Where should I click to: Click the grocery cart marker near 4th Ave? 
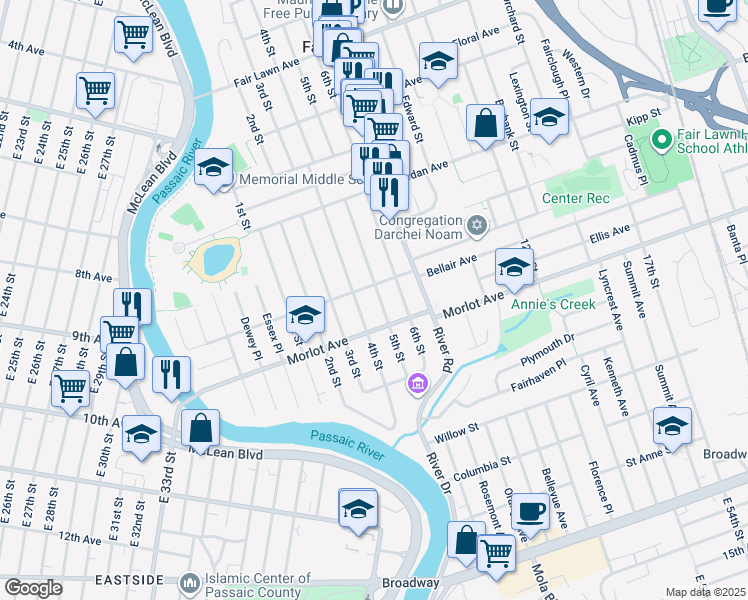click(x=134, y=38)
